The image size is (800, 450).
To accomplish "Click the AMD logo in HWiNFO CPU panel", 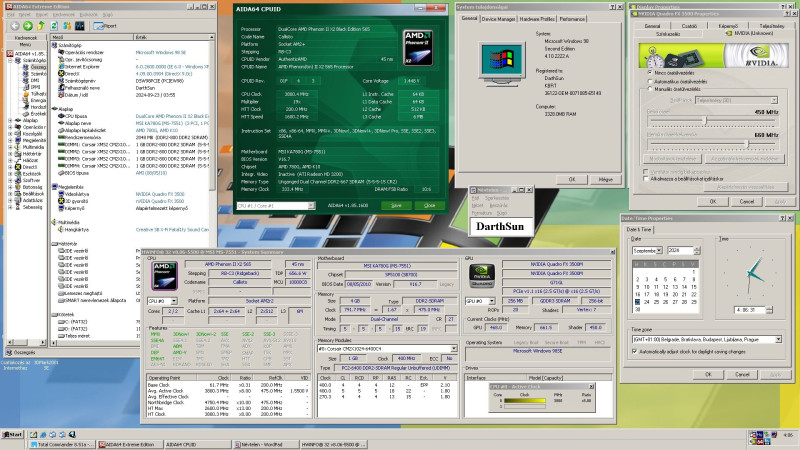I will 164,276.
